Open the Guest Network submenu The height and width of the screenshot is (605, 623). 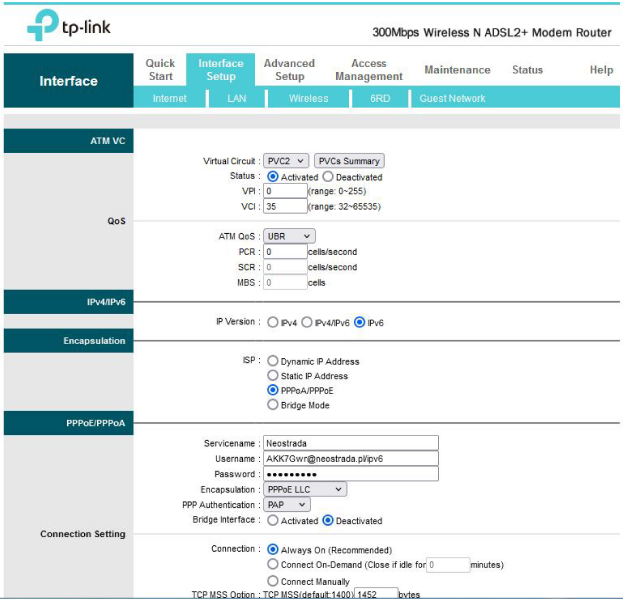pos(452,99)
